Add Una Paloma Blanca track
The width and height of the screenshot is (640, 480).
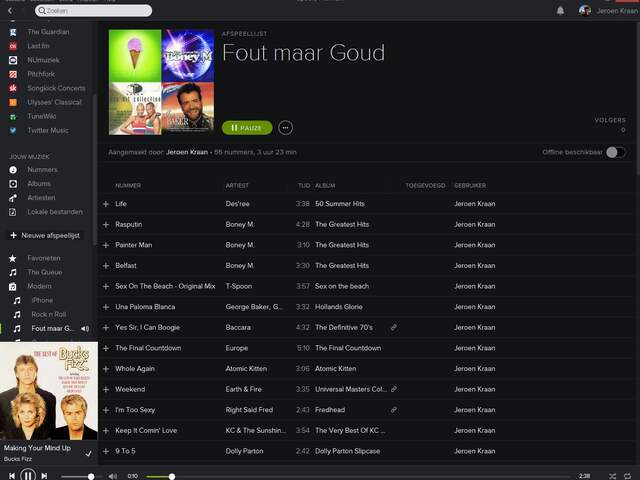coord(106,307)
